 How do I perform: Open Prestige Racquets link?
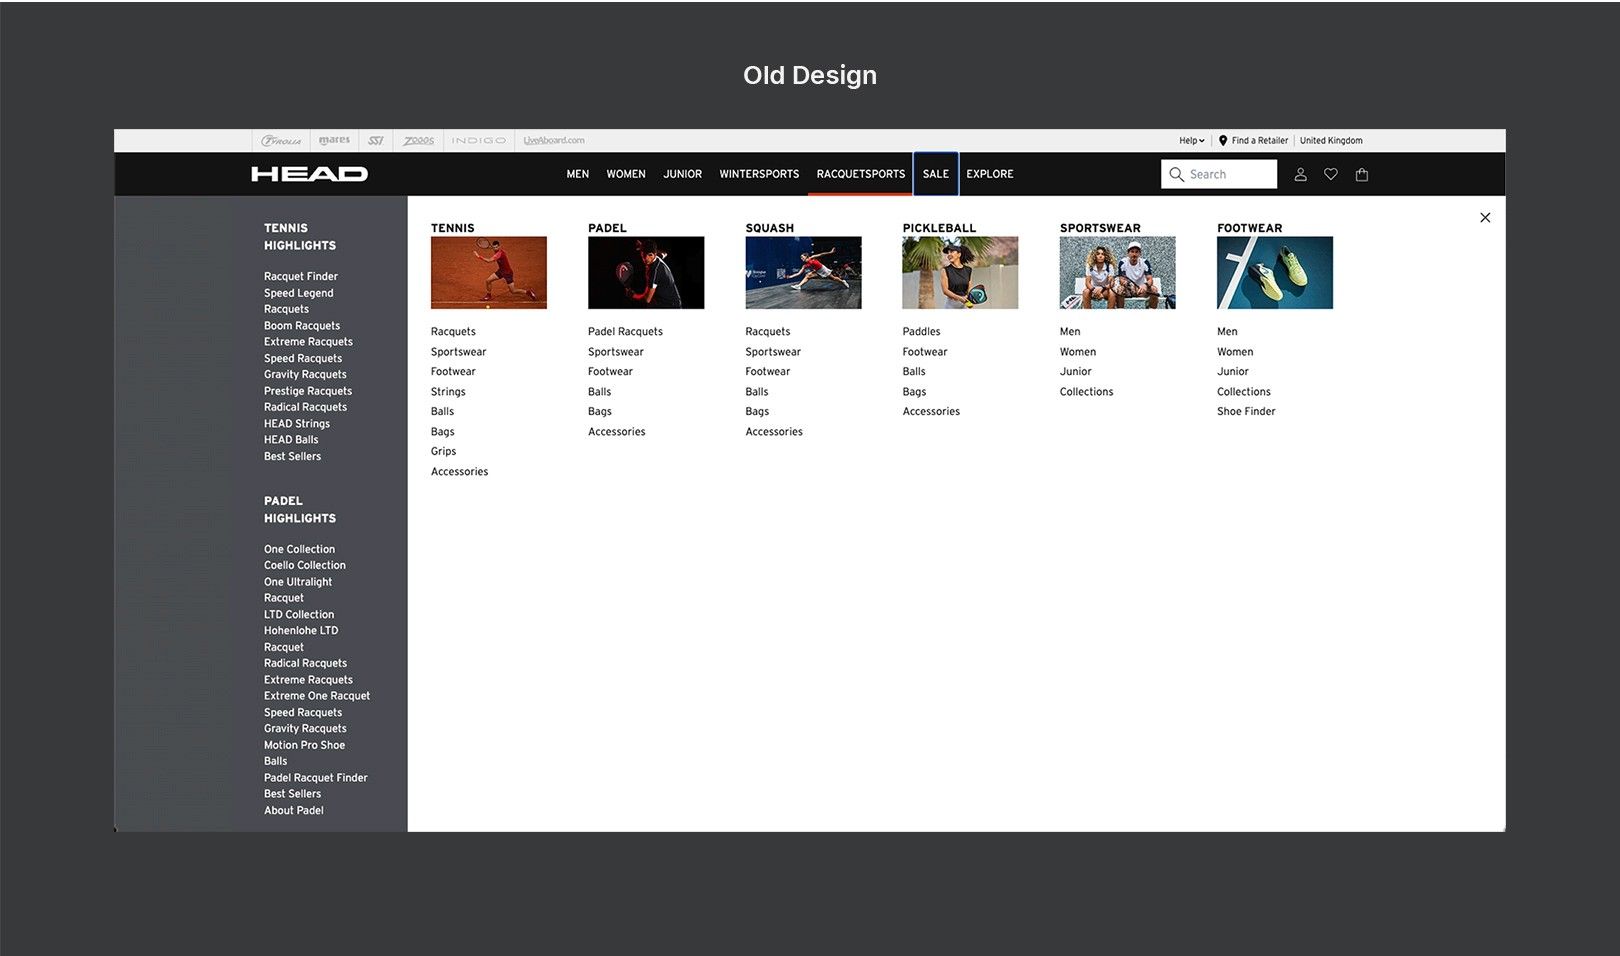pyautogui.click(x=308, y=391)
